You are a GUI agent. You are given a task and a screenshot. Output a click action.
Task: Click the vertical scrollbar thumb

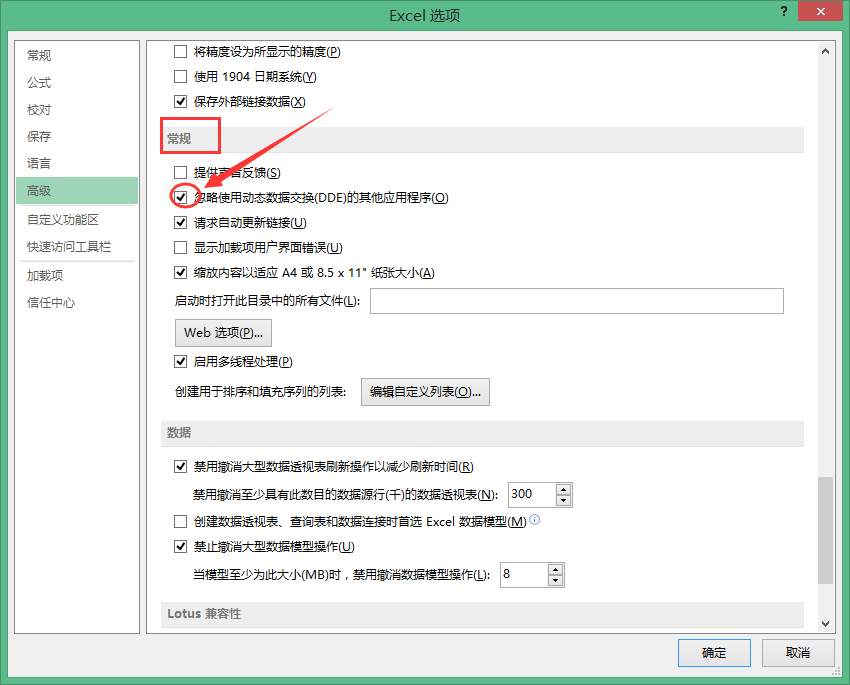coord(825,530)
